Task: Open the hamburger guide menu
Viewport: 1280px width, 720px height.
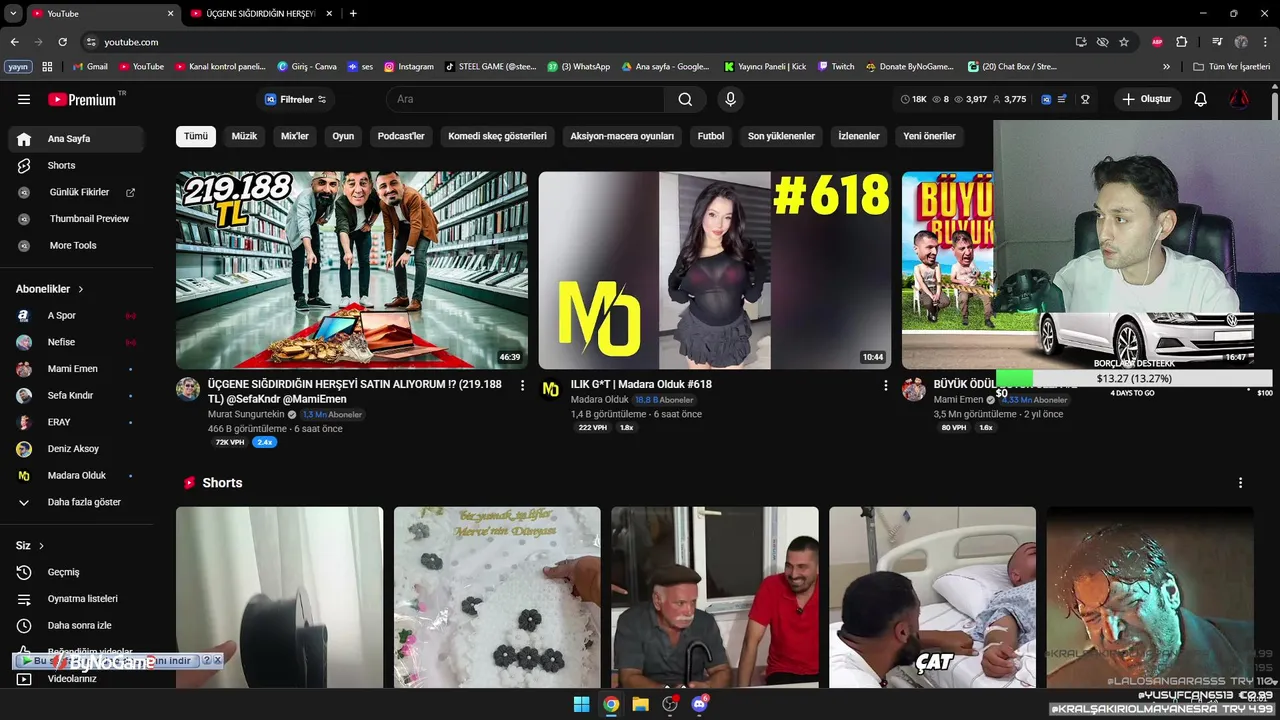Action: pos(24,99)
